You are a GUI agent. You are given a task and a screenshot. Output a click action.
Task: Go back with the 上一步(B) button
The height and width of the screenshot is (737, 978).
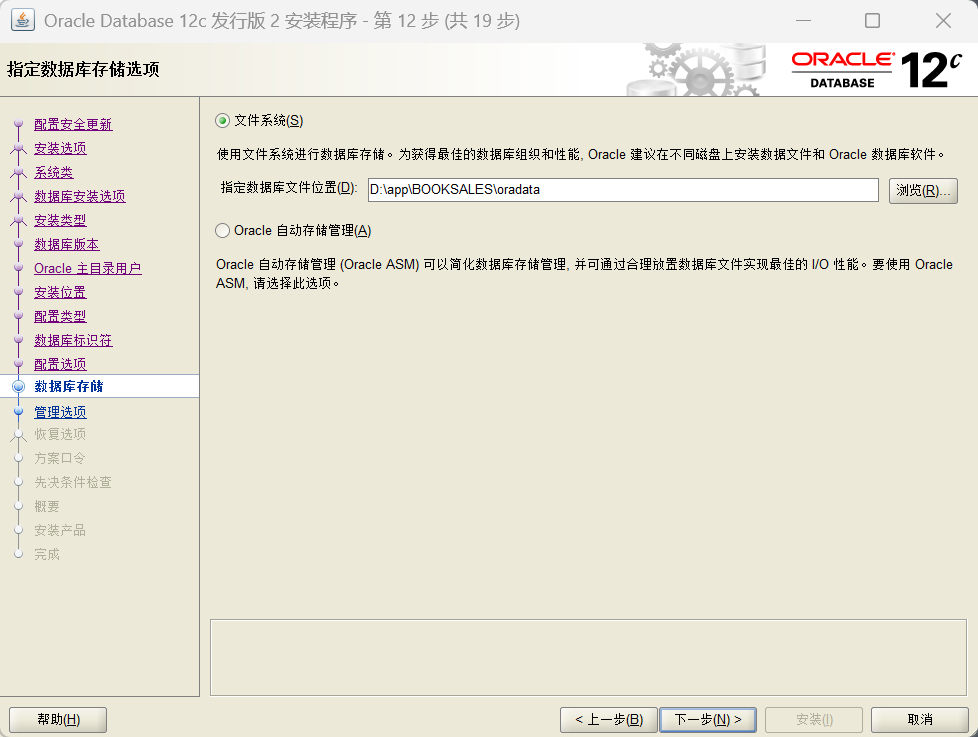tap(609, 720)
